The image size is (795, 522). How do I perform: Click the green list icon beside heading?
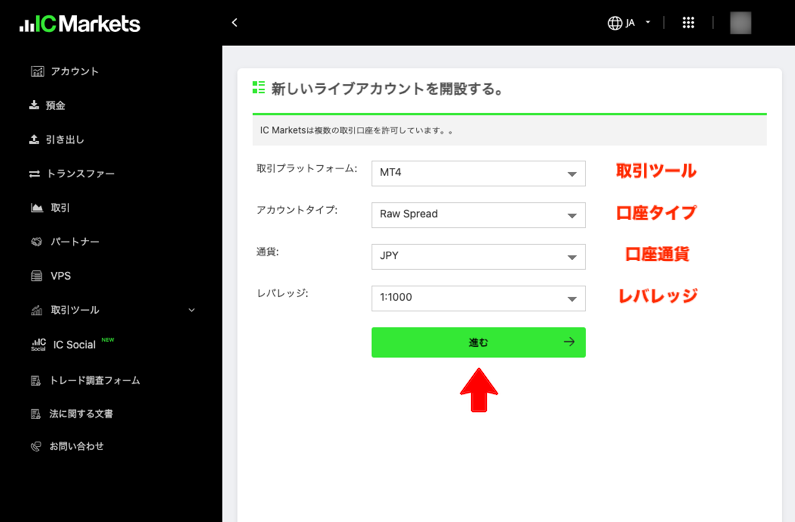[x=259, y=87]
